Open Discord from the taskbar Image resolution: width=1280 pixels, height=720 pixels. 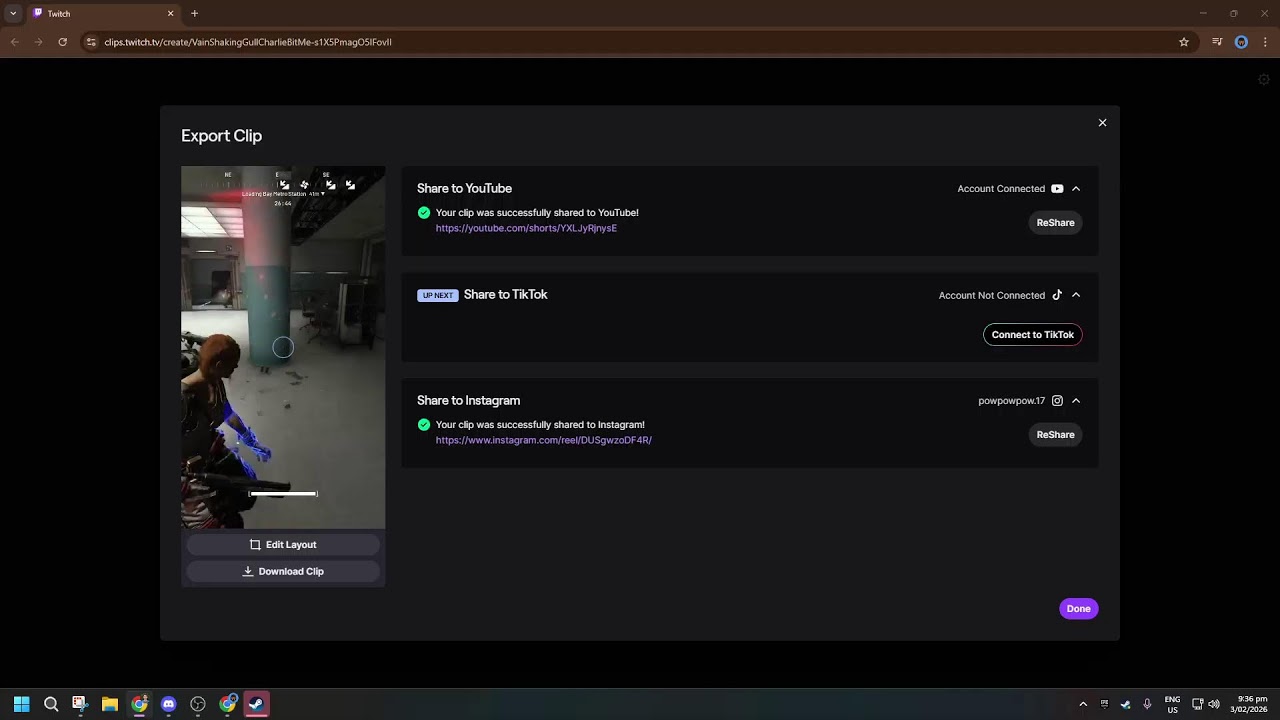pos(169,704)
